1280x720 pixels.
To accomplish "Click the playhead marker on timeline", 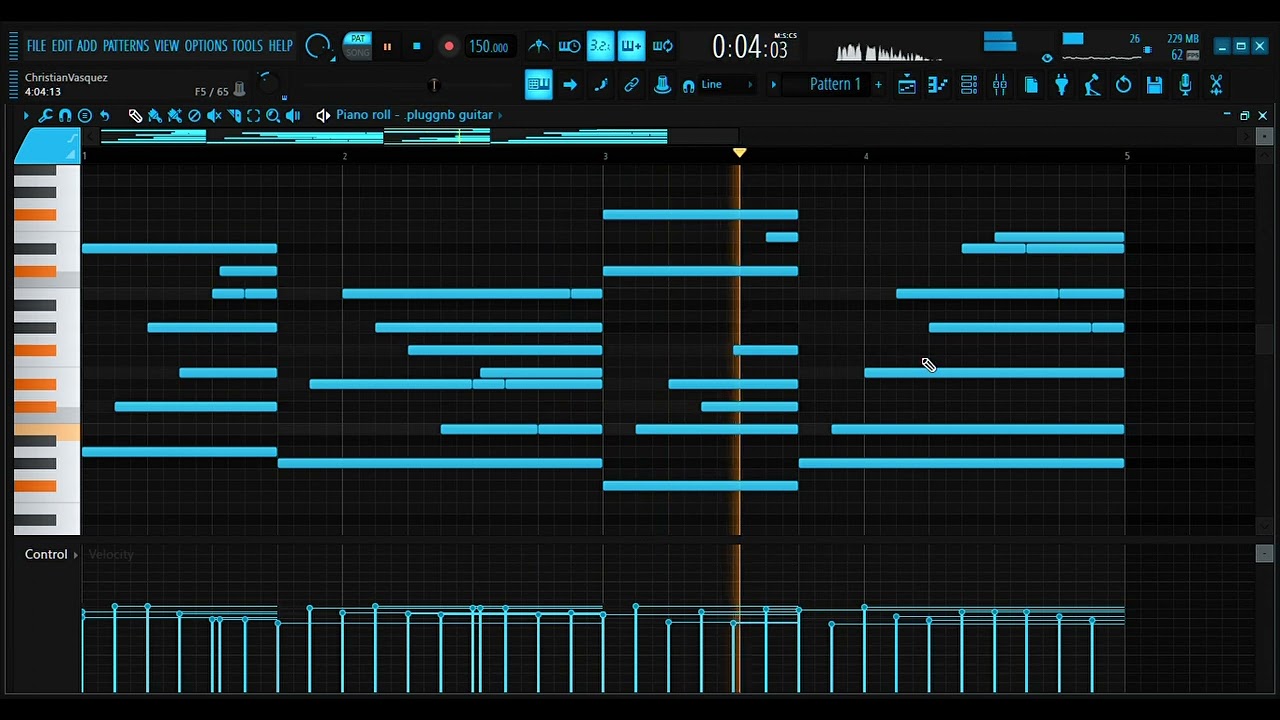I will tap(739, 153).
